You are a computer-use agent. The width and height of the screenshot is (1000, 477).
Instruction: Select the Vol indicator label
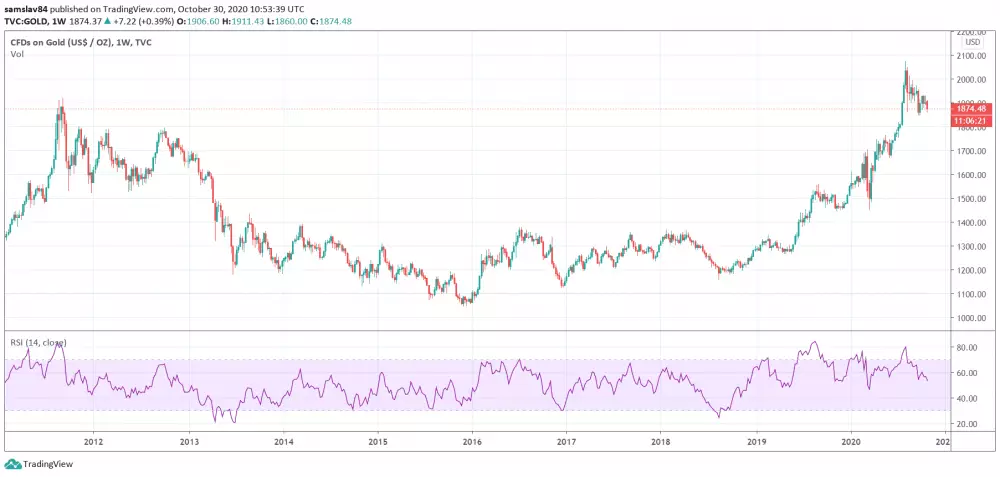click(17, 53)
